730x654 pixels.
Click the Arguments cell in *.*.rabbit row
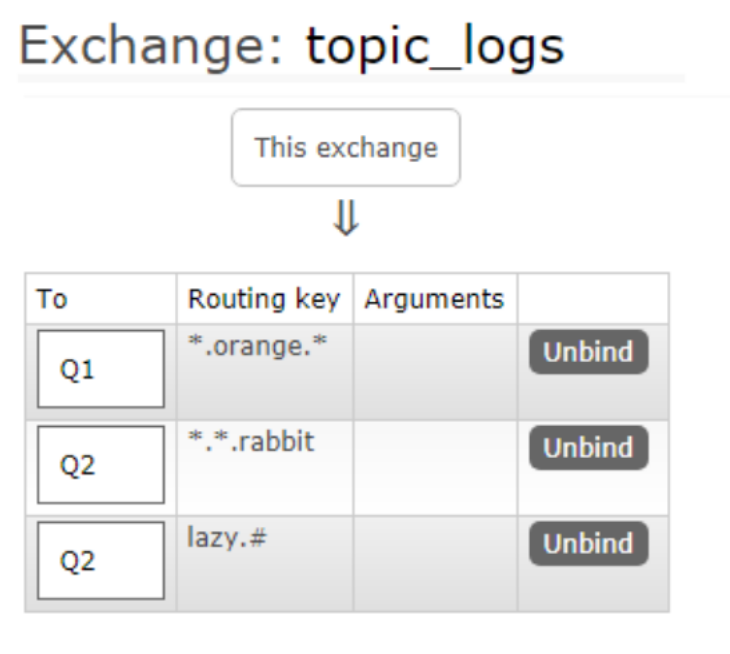(x=435, y=467)
